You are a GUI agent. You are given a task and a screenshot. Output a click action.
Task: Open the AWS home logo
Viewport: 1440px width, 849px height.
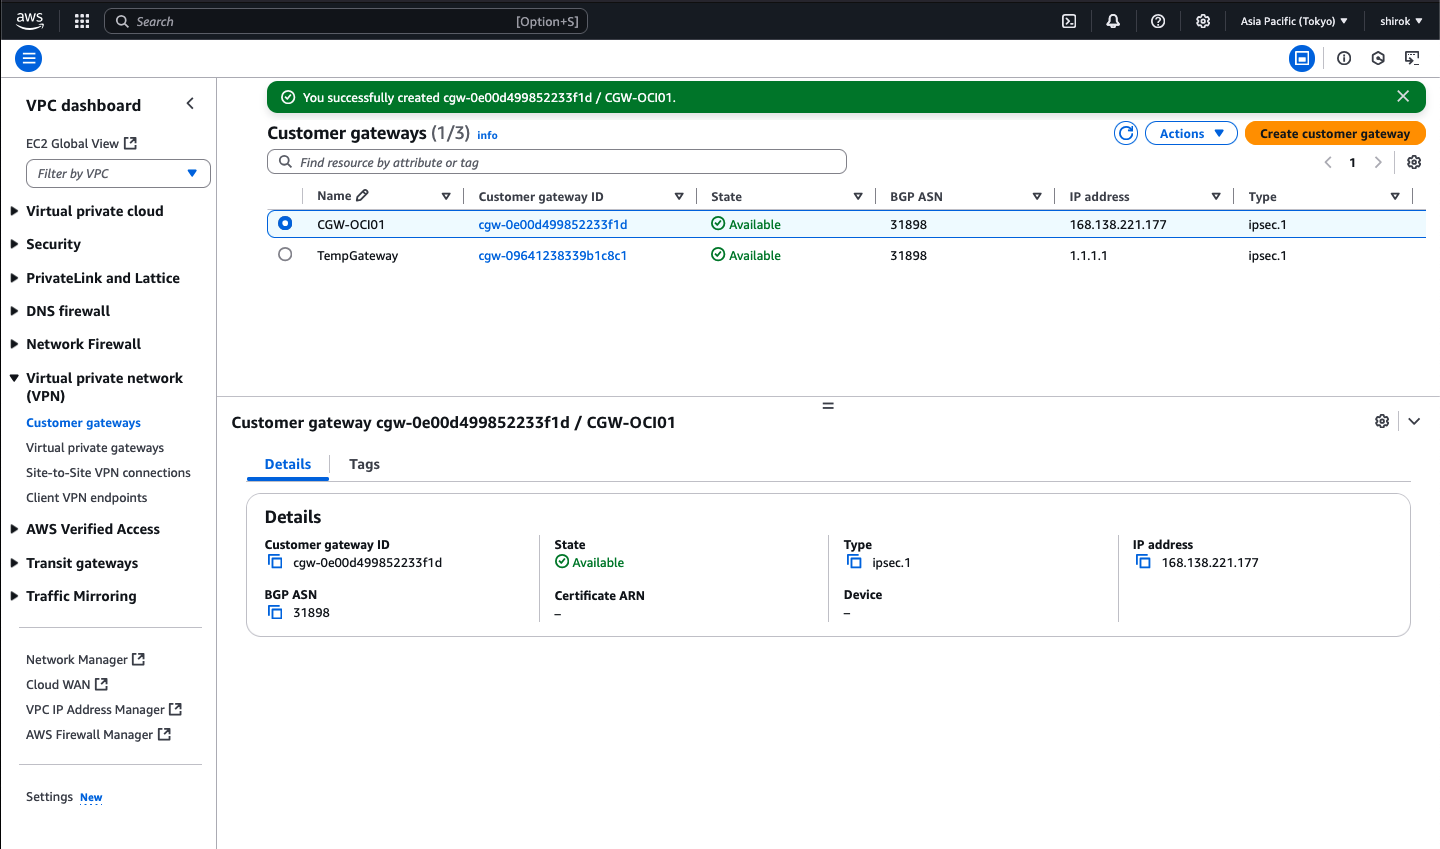[x=29, y=20]
